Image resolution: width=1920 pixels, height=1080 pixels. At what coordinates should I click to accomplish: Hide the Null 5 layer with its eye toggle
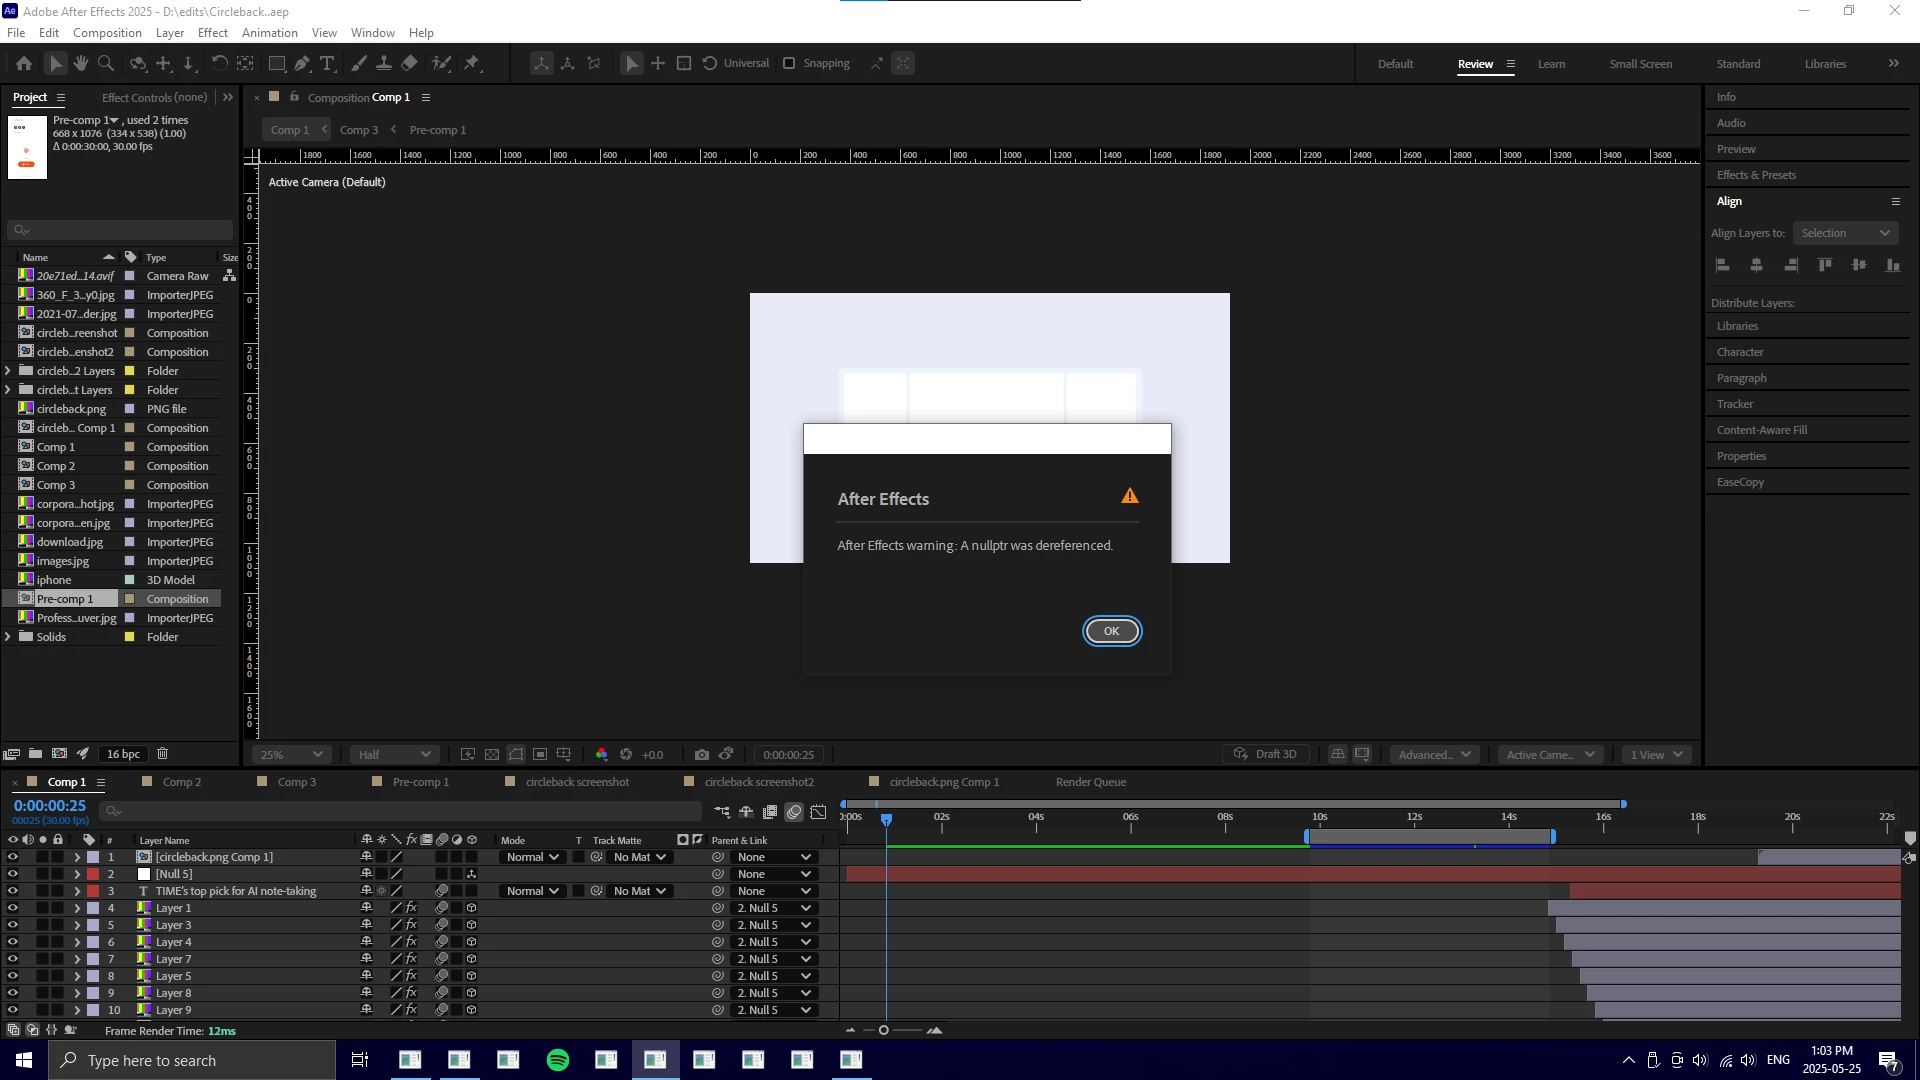pyautogui.click(x=13, y=874)
